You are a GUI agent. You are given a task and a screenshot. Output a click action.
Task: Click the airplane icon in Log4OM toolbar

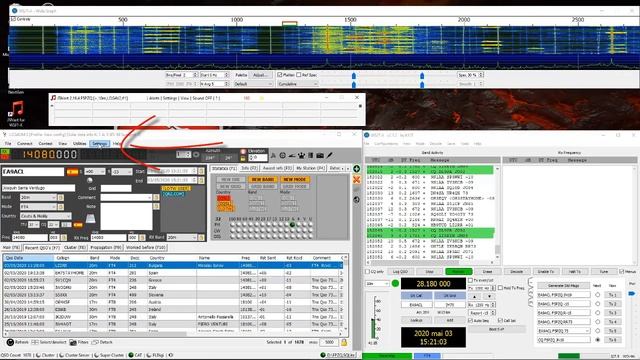tap(292, 155)
